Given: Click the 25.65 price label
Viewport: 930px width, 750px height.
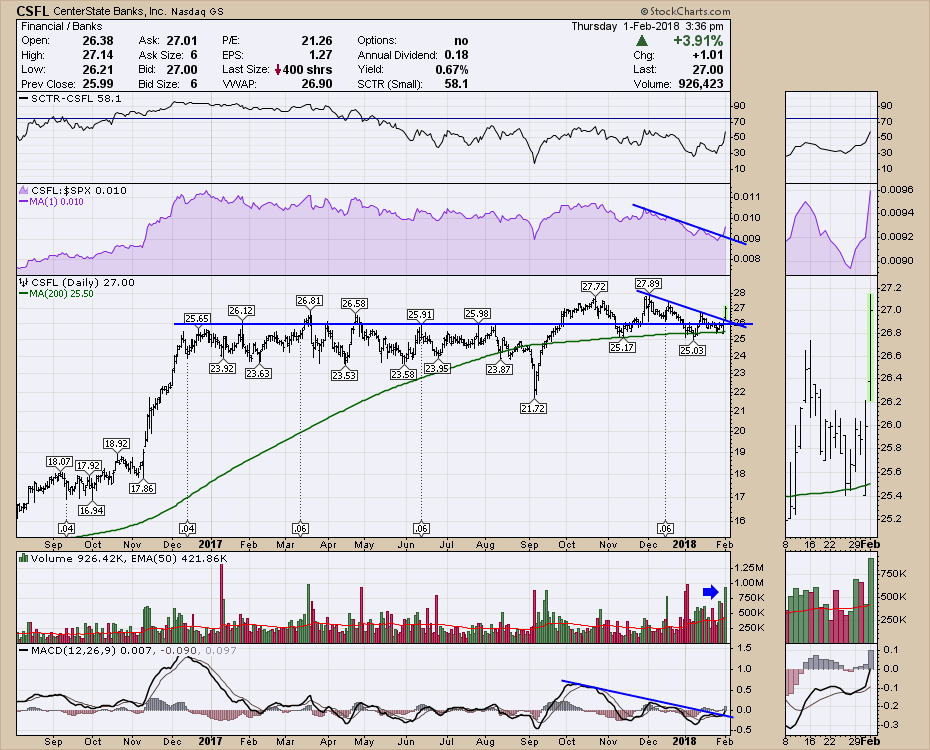Looking at the screenshot, I should (x=196, y=318).
